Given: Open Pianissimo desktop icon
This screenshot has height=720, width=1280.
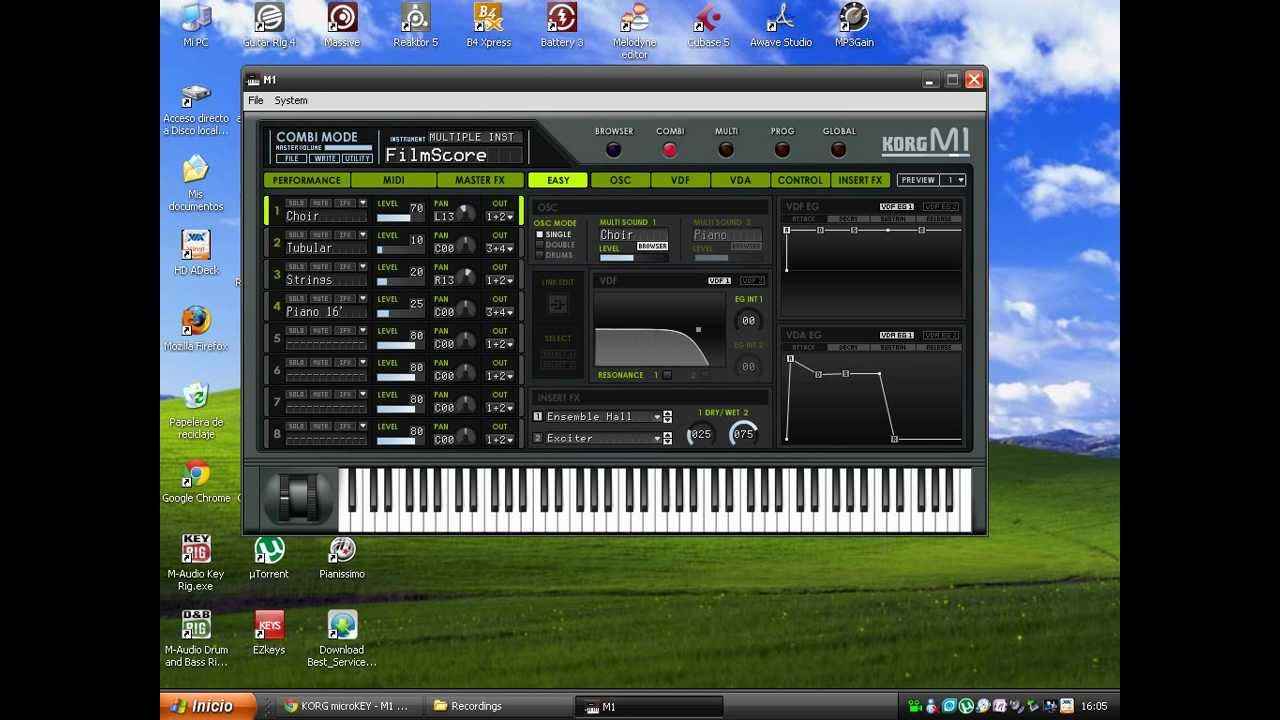Looking at the screenshot, I should 342,558.
